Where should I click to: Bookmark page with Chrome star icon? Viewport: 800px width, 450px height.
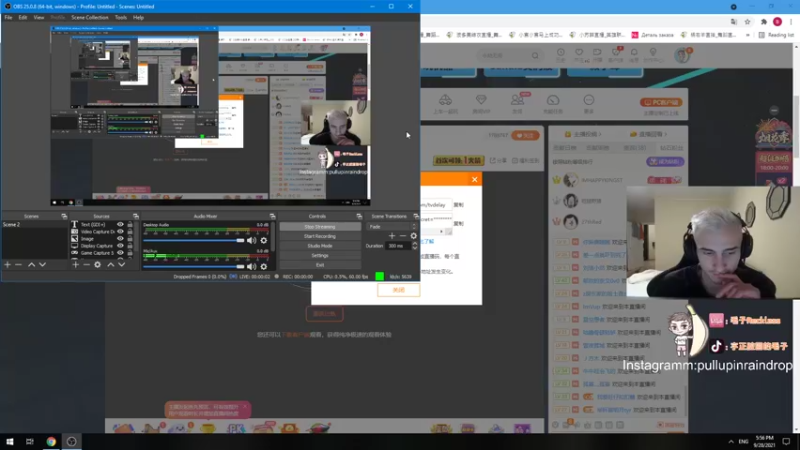(747, 22)
